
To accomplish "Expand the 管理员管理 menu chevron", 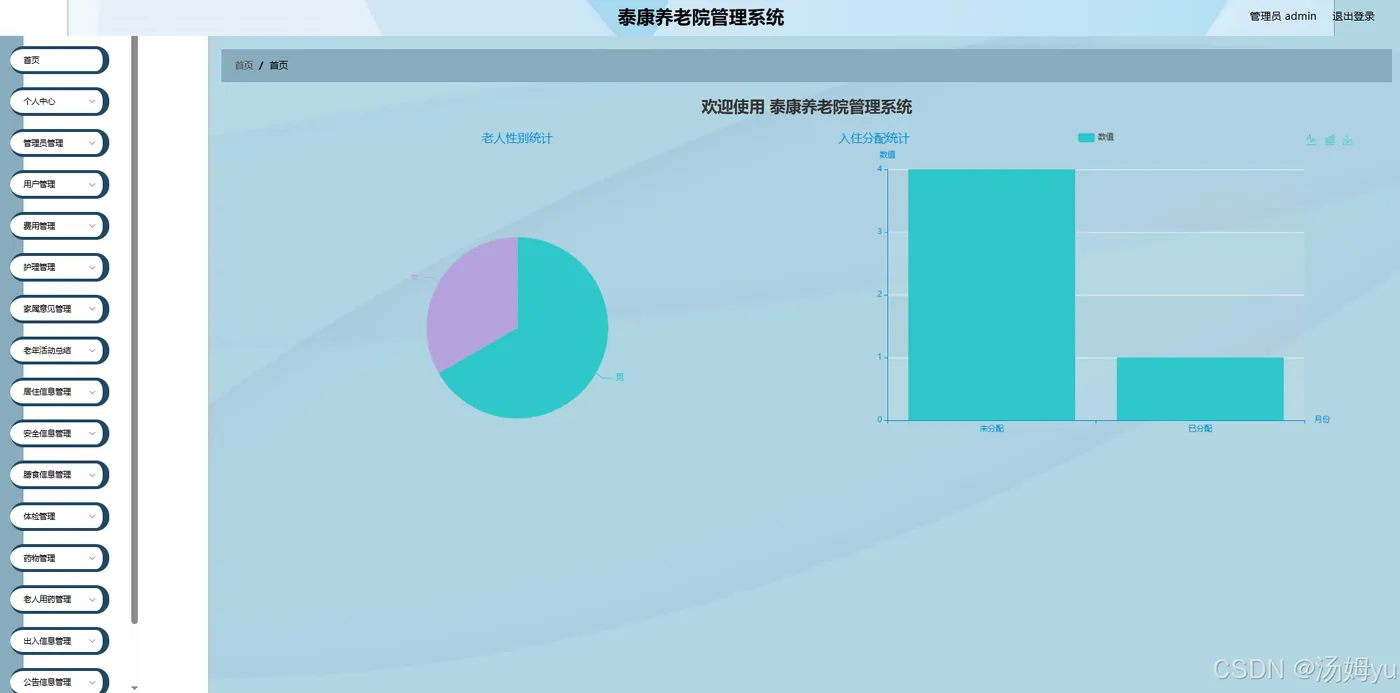I will point(92,143).
